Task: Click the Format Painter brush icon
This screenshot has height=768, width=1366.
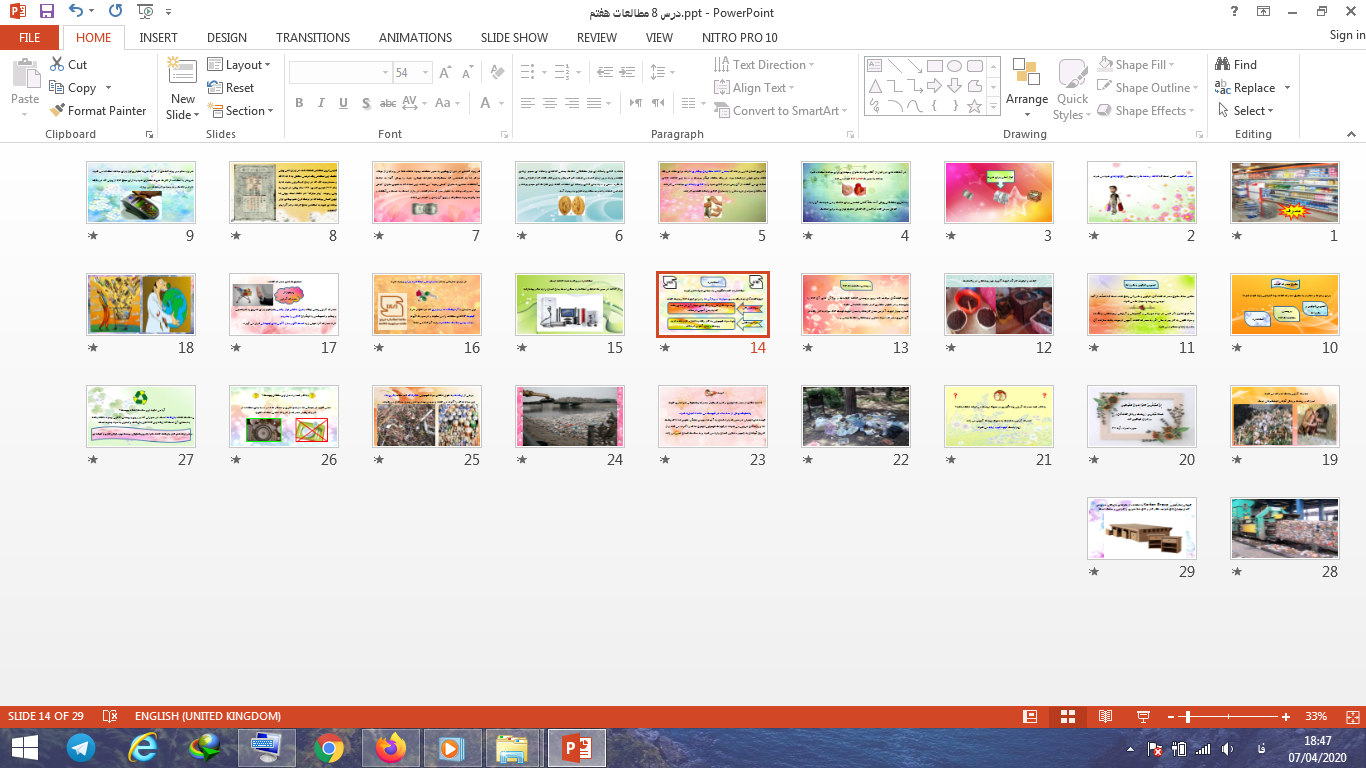Action: tap(58, 111)
